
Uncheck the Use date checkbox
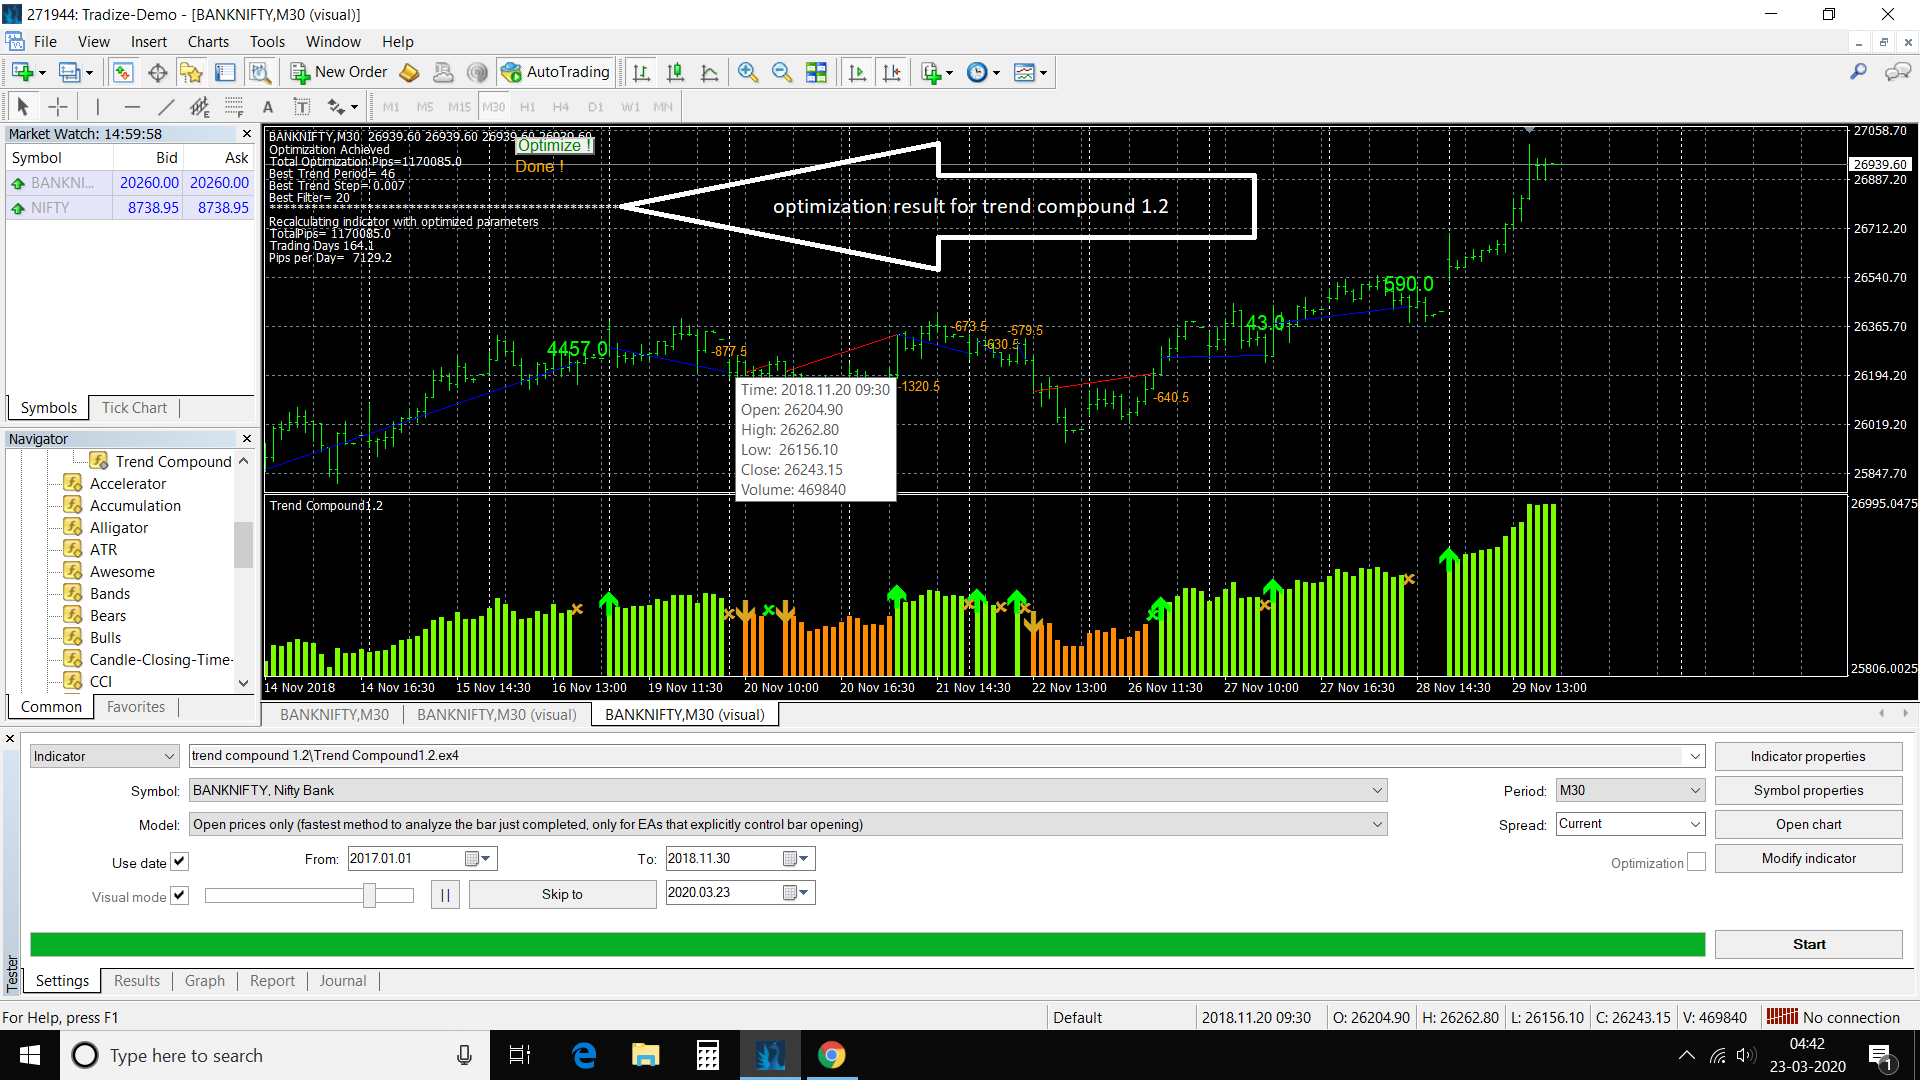(x=179, y=862)
